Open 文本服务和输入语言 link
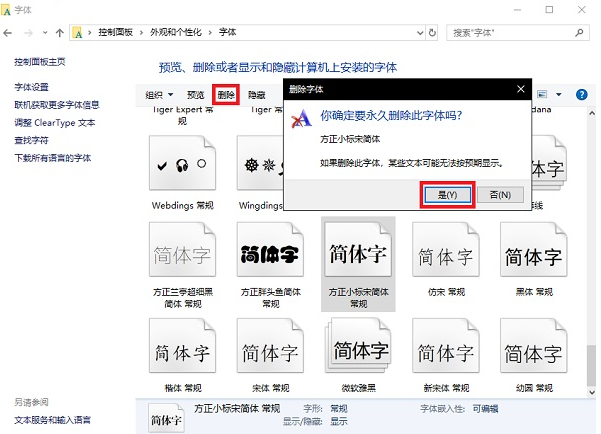Image resolution: width=601 pixels, height=434 pixels. pyautogui.click(x=53, y=420)
